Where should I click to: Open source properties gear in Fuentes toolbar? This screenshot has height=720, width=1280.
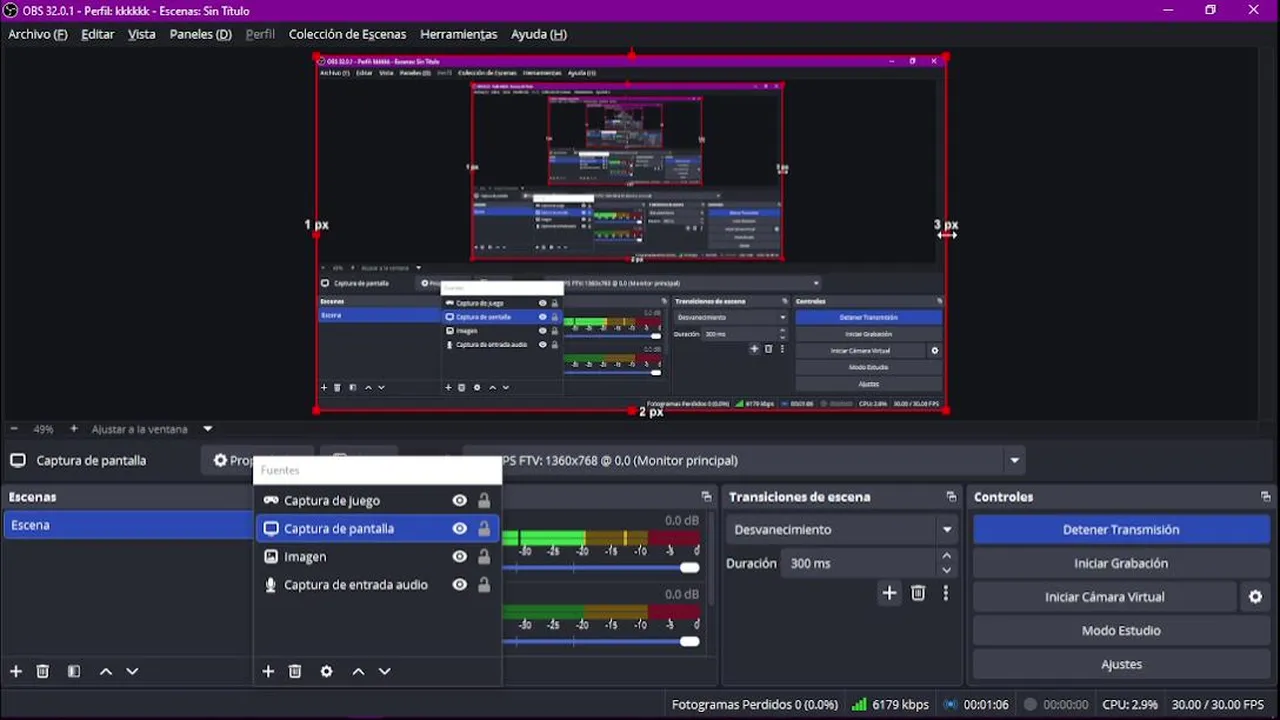pos(326,672)
